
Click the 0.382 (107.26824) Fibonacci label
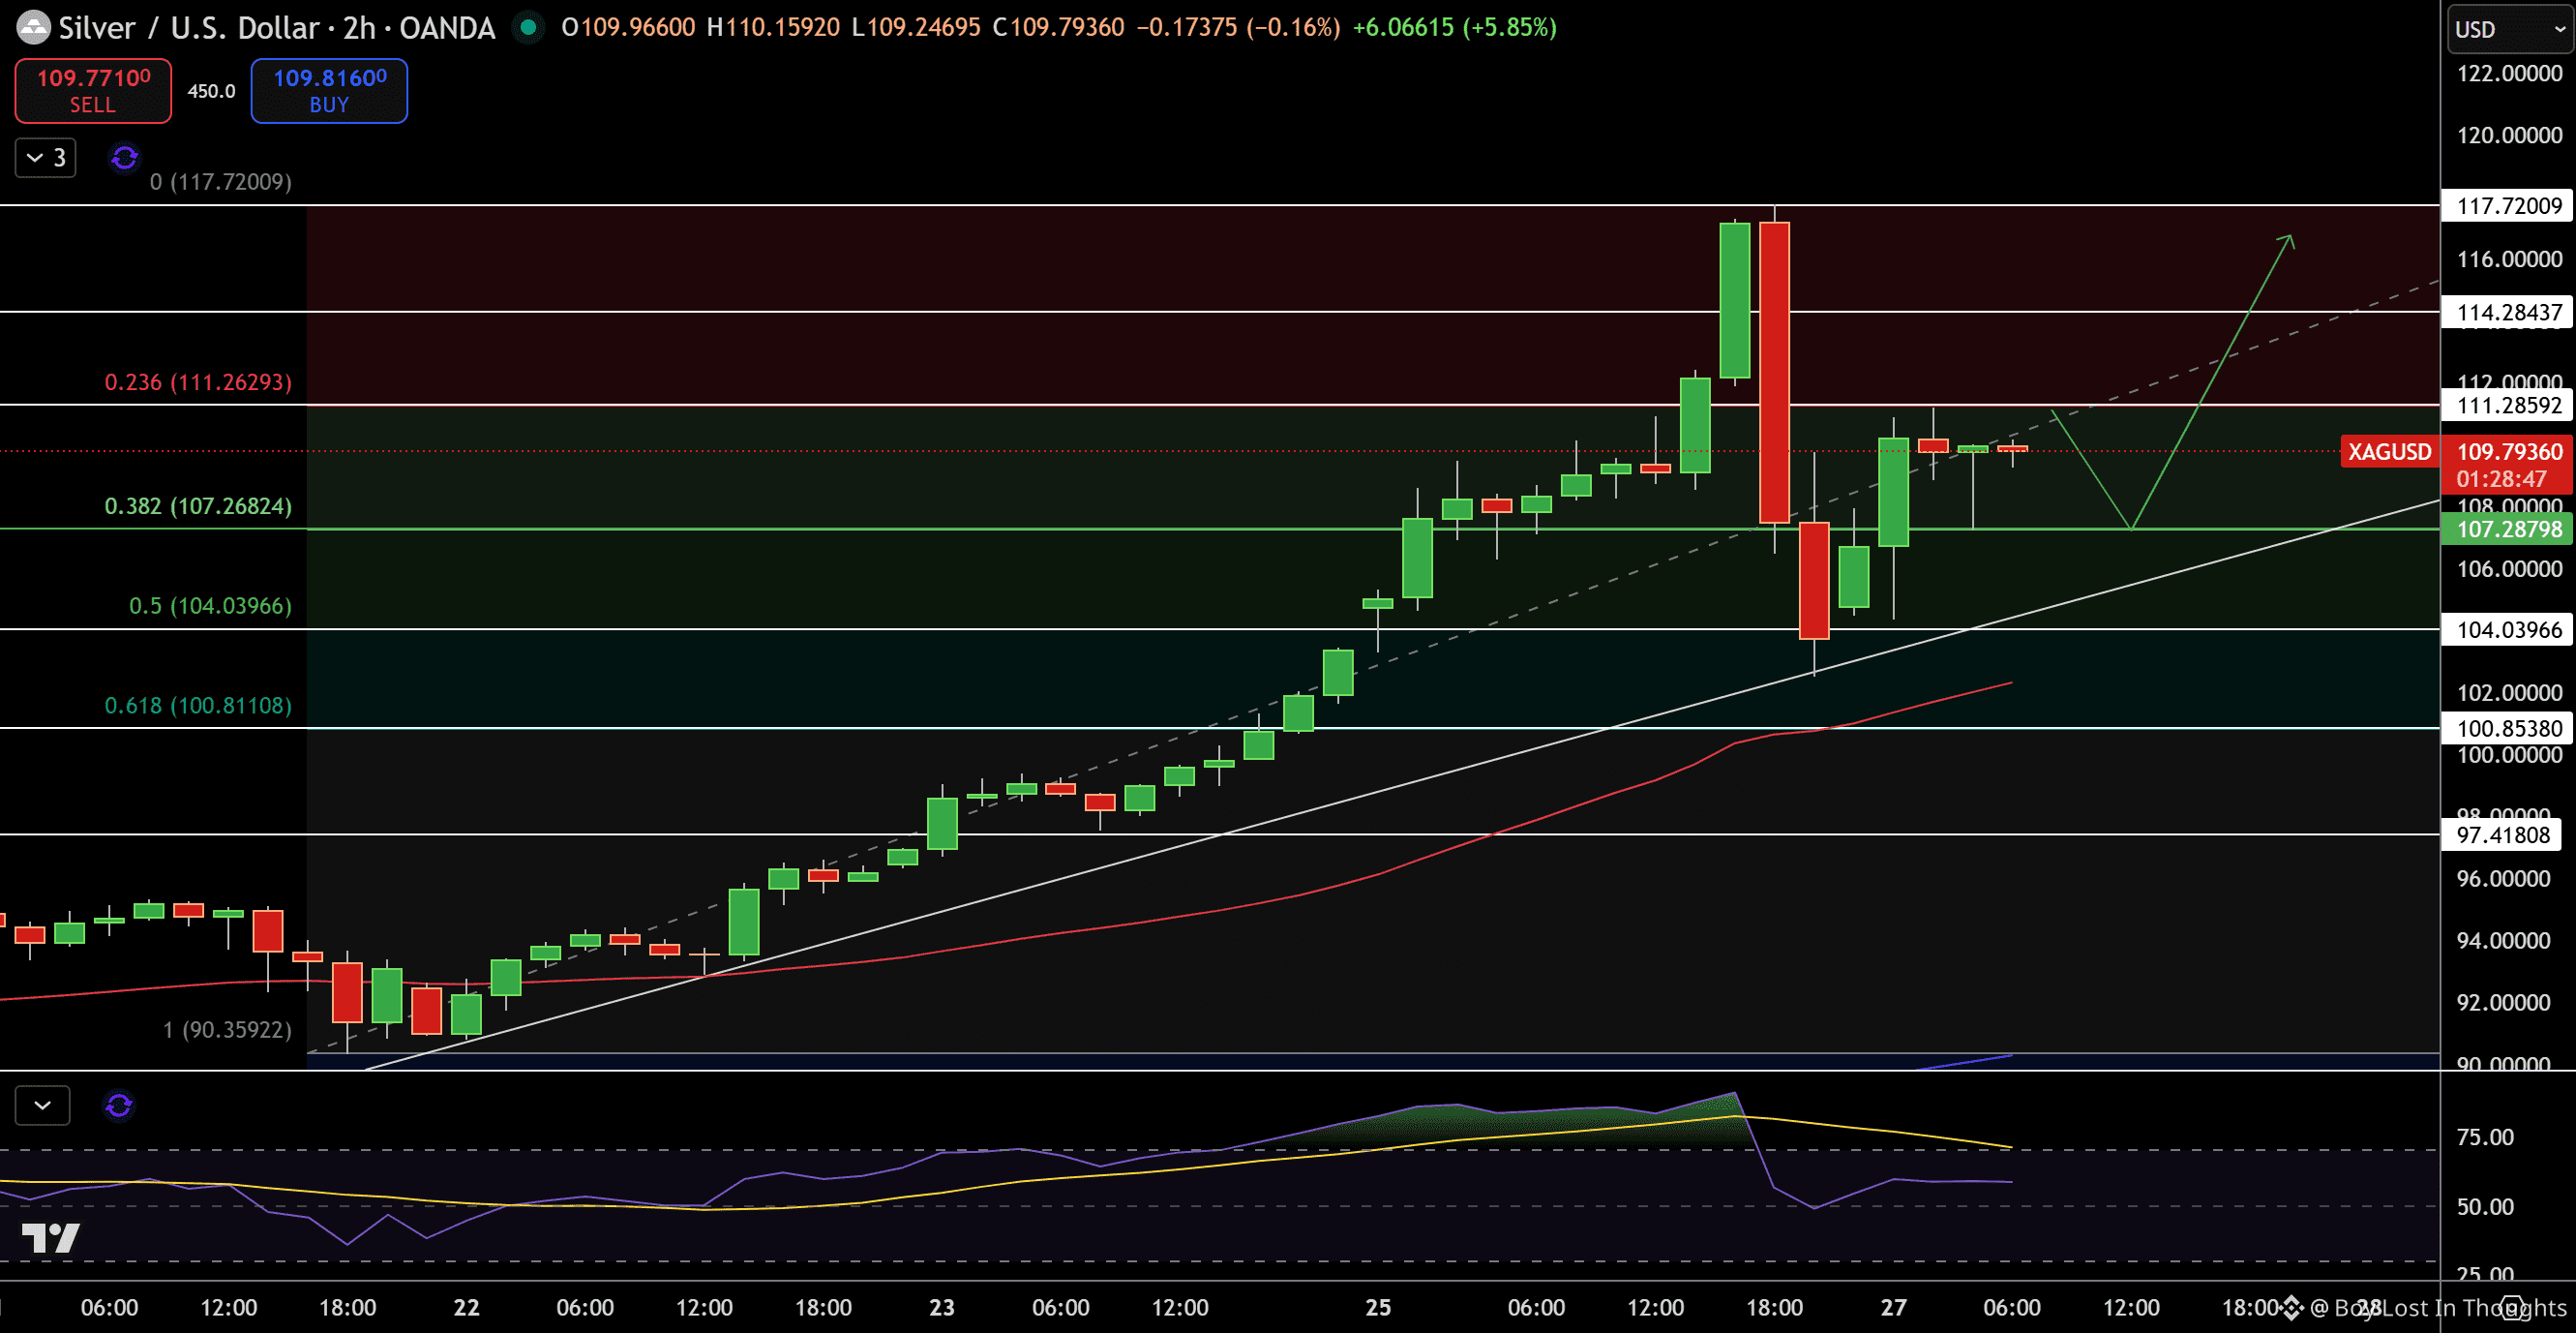pos(198,506)
